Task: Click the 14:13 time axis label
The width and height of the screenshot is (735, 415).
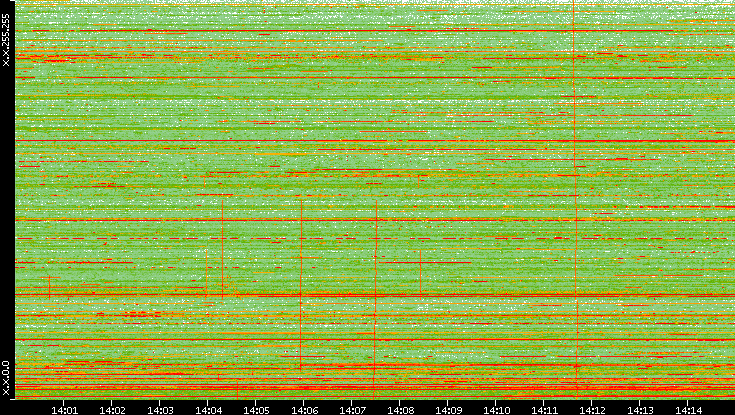Action: (640, 410)
